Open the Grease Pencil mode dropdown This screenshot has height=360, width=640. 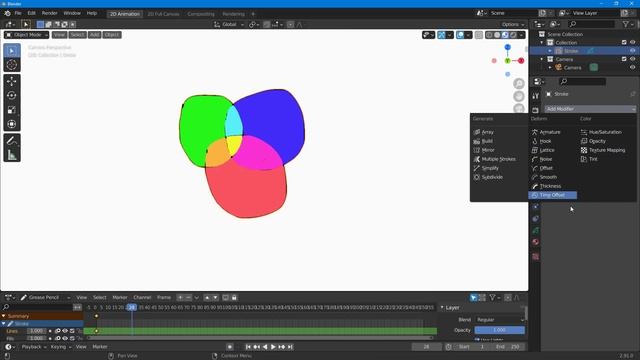(45, 298)
